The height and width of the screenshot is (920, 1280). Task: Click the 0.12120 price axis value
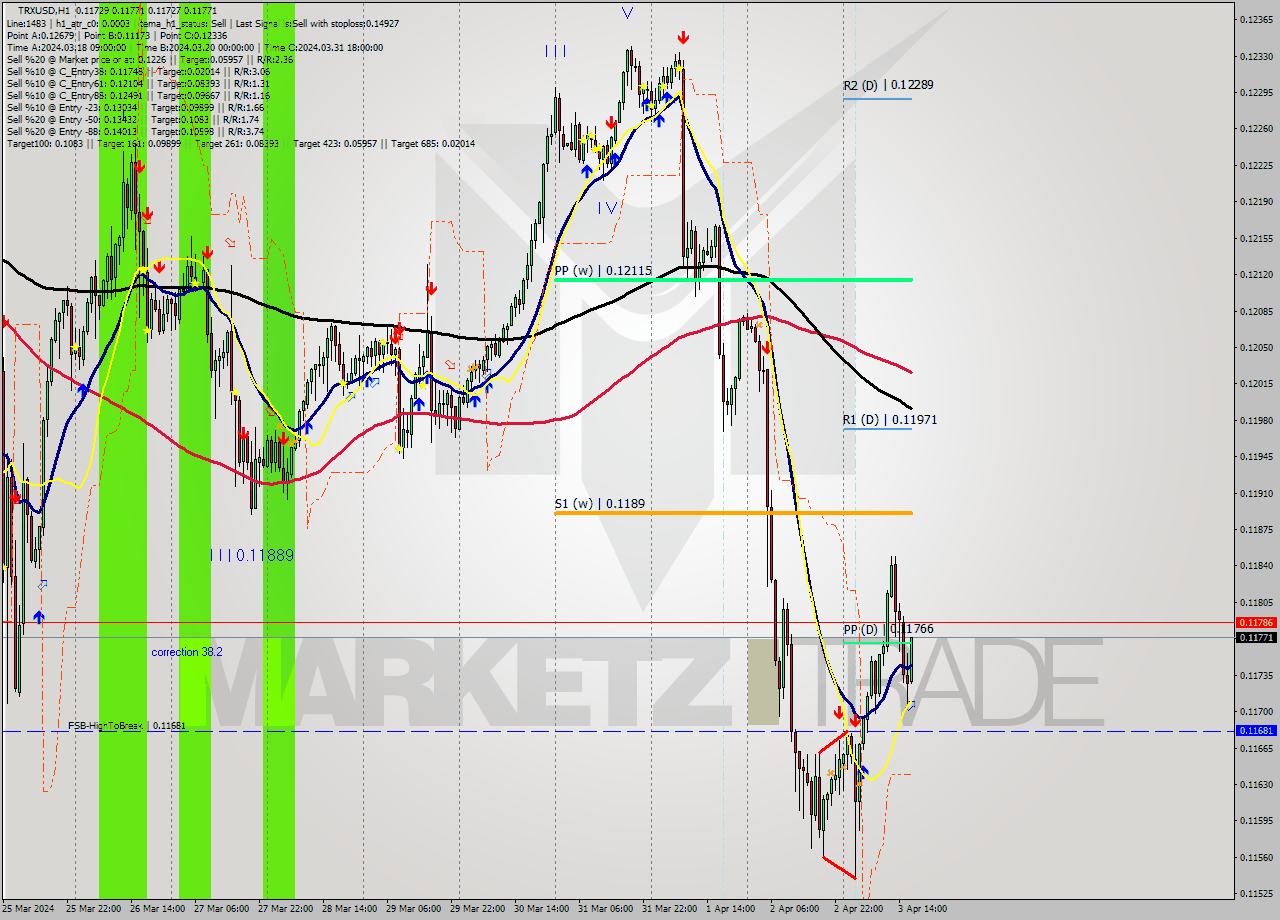pos(1256,274)
